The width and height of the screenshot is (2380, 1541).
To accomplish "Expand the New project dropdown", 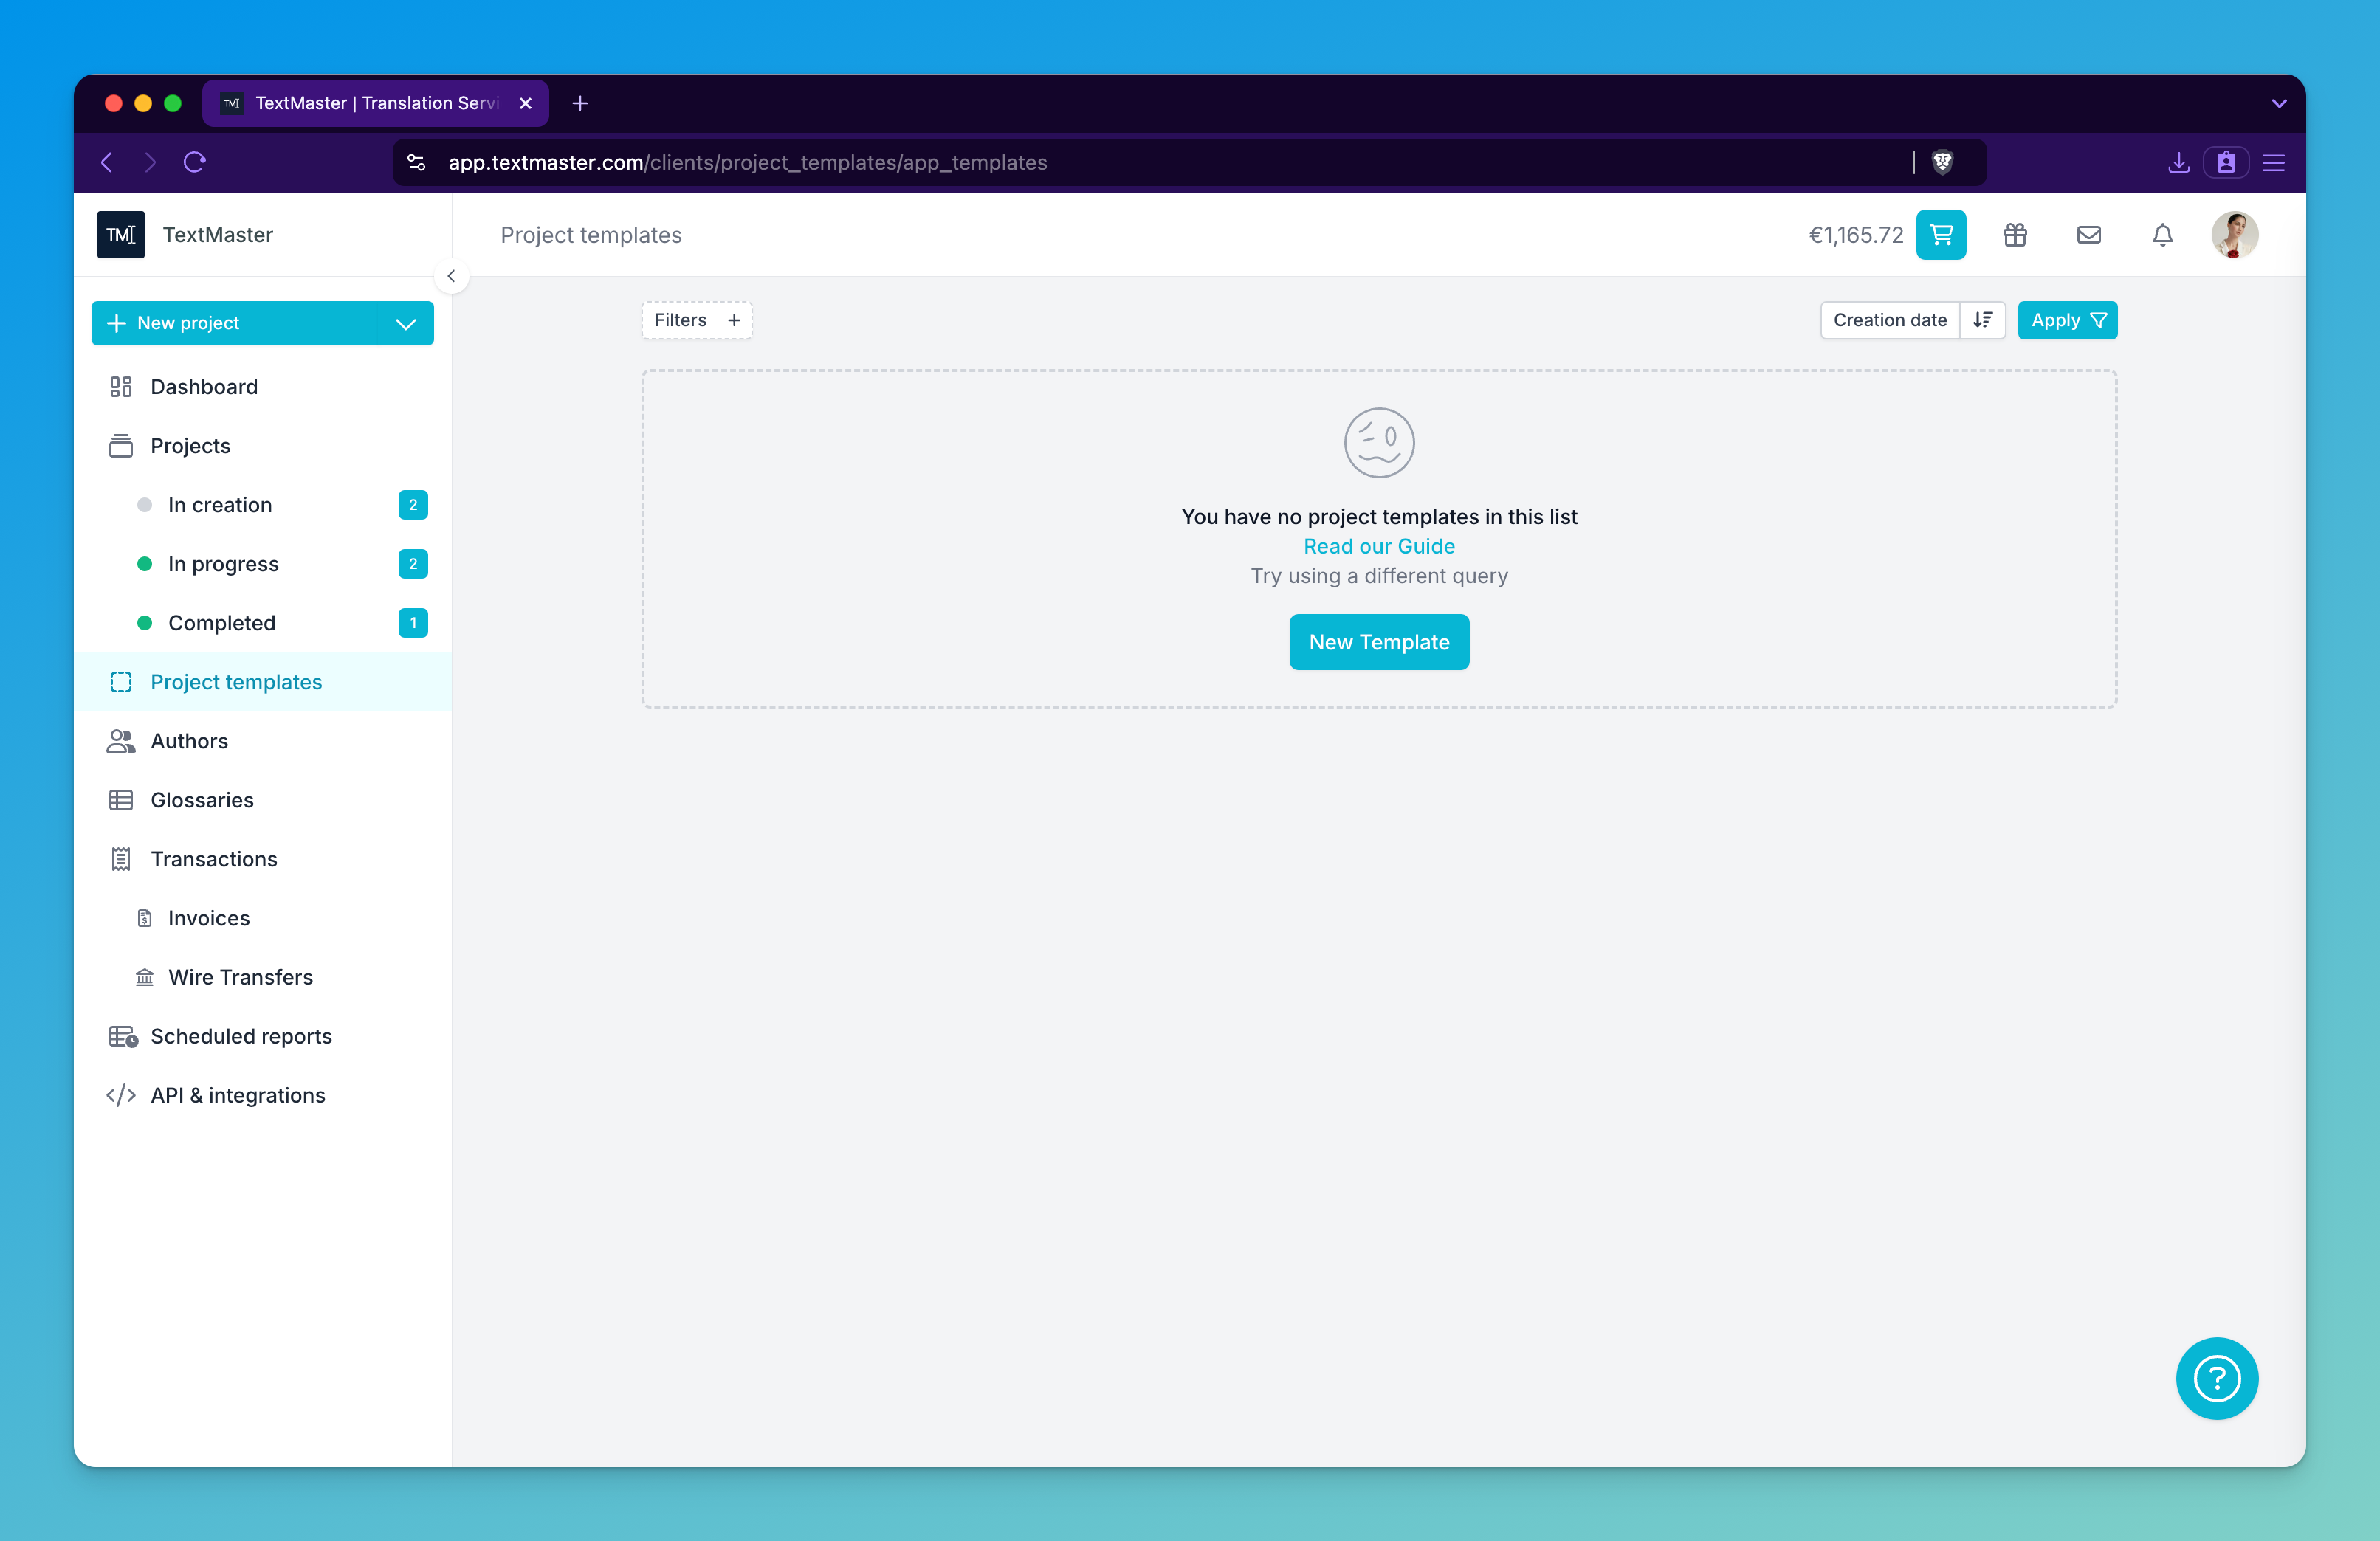I will [x=405, y=323].
